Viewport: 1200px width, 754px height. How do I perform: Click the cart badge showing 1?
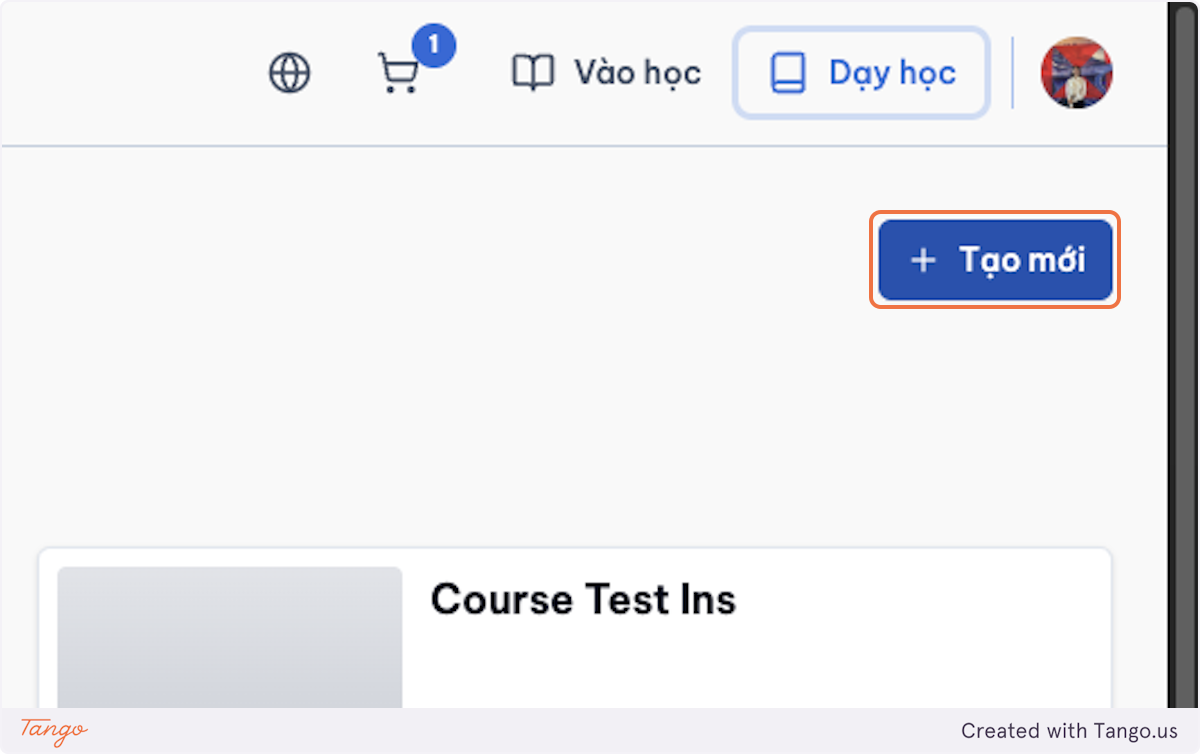(x=433, y=45)
